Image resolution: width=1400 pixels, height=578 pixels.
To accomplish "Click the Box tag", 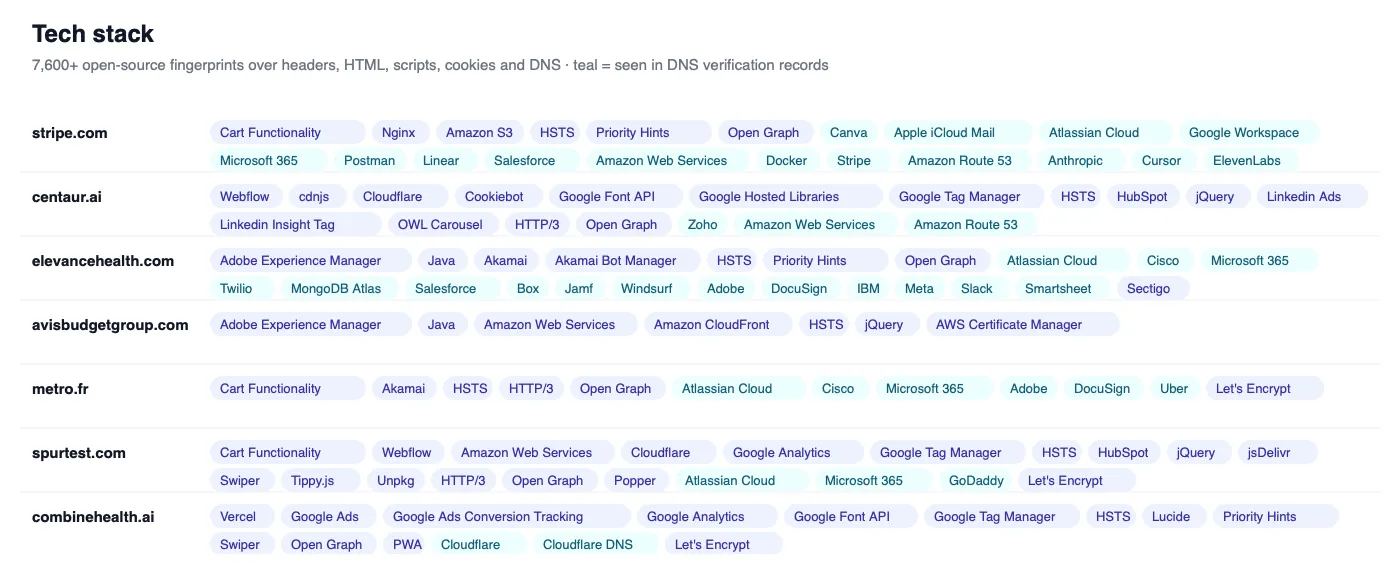I will click(528, 289).
